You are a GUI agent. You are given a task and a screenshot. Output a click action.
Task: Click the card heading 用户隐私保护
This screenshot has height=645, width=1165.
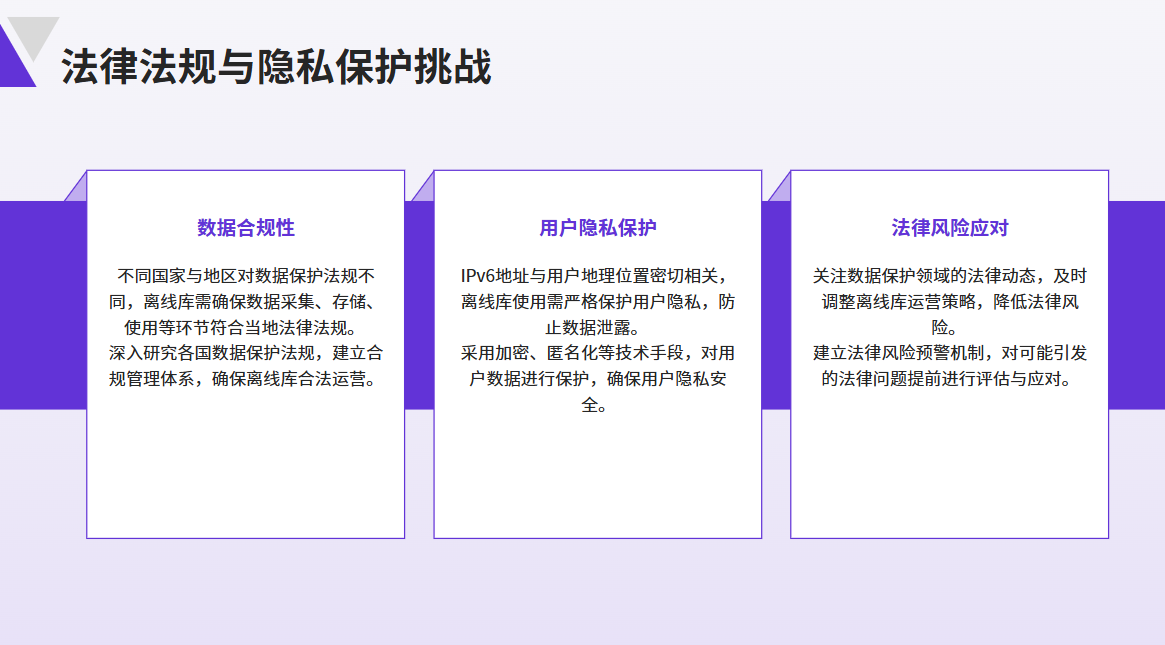click(598, 227)
